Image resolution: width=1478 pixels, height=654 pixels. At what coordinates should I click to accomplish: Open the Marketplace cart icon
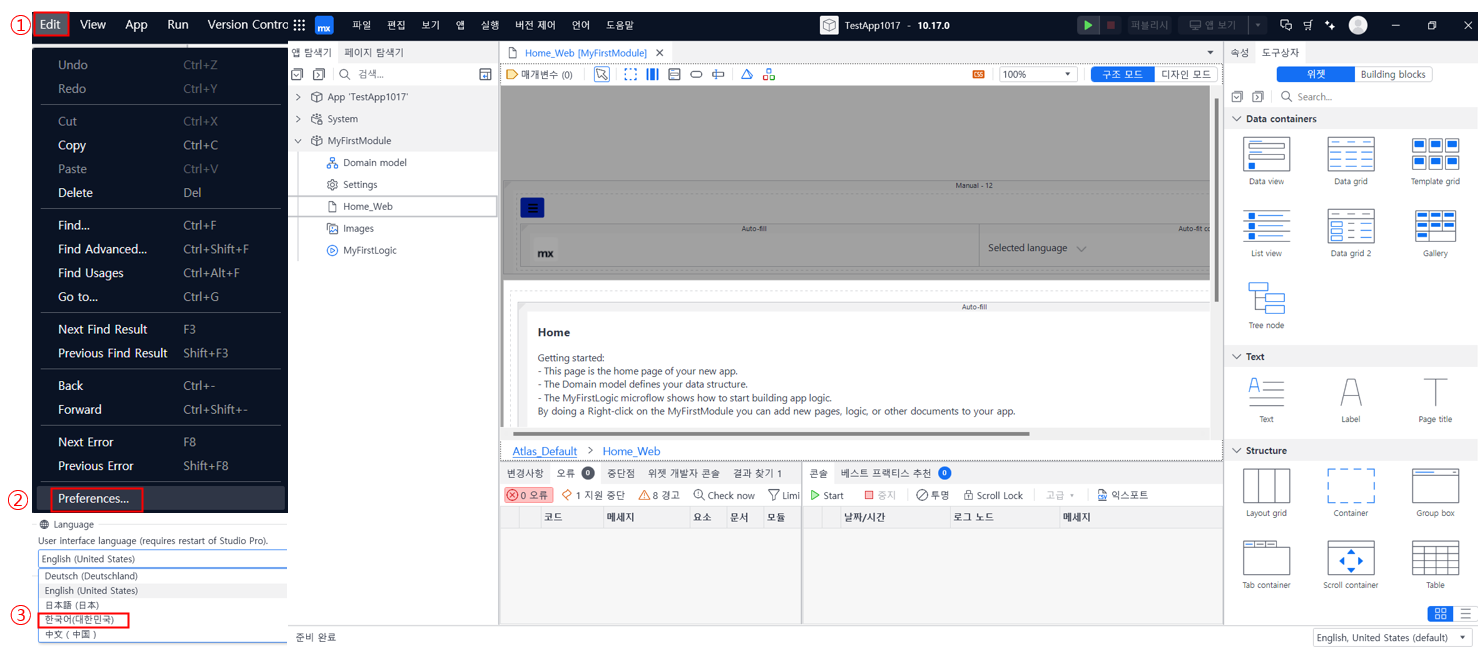(x=1308, y=25)
